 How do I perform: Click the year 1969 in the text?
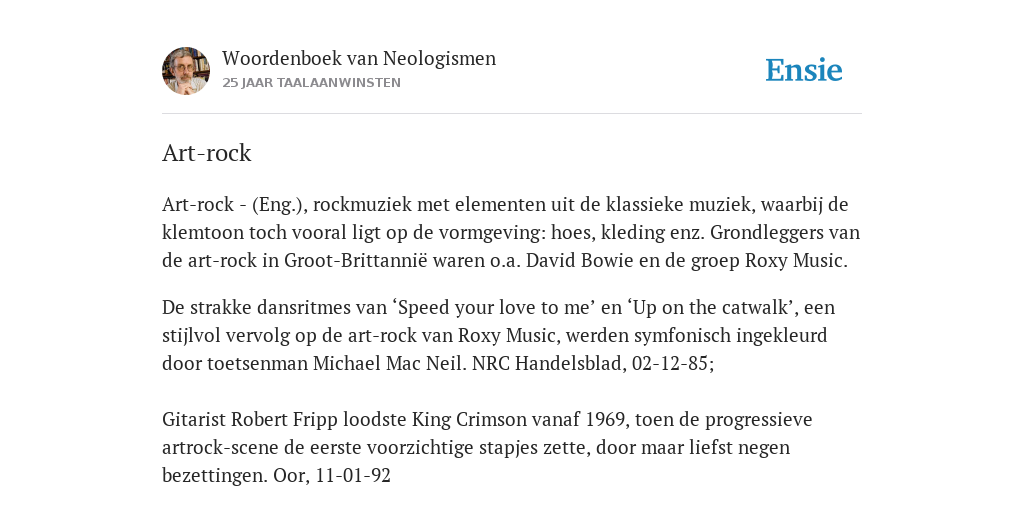[605, 419]
